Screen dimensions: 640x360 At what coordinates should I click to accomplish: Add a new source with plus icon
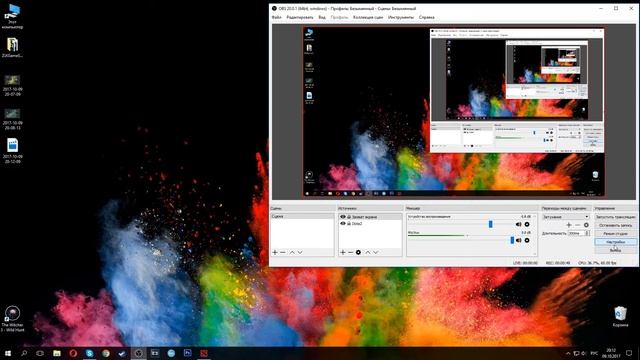click(x=343, y=253)
